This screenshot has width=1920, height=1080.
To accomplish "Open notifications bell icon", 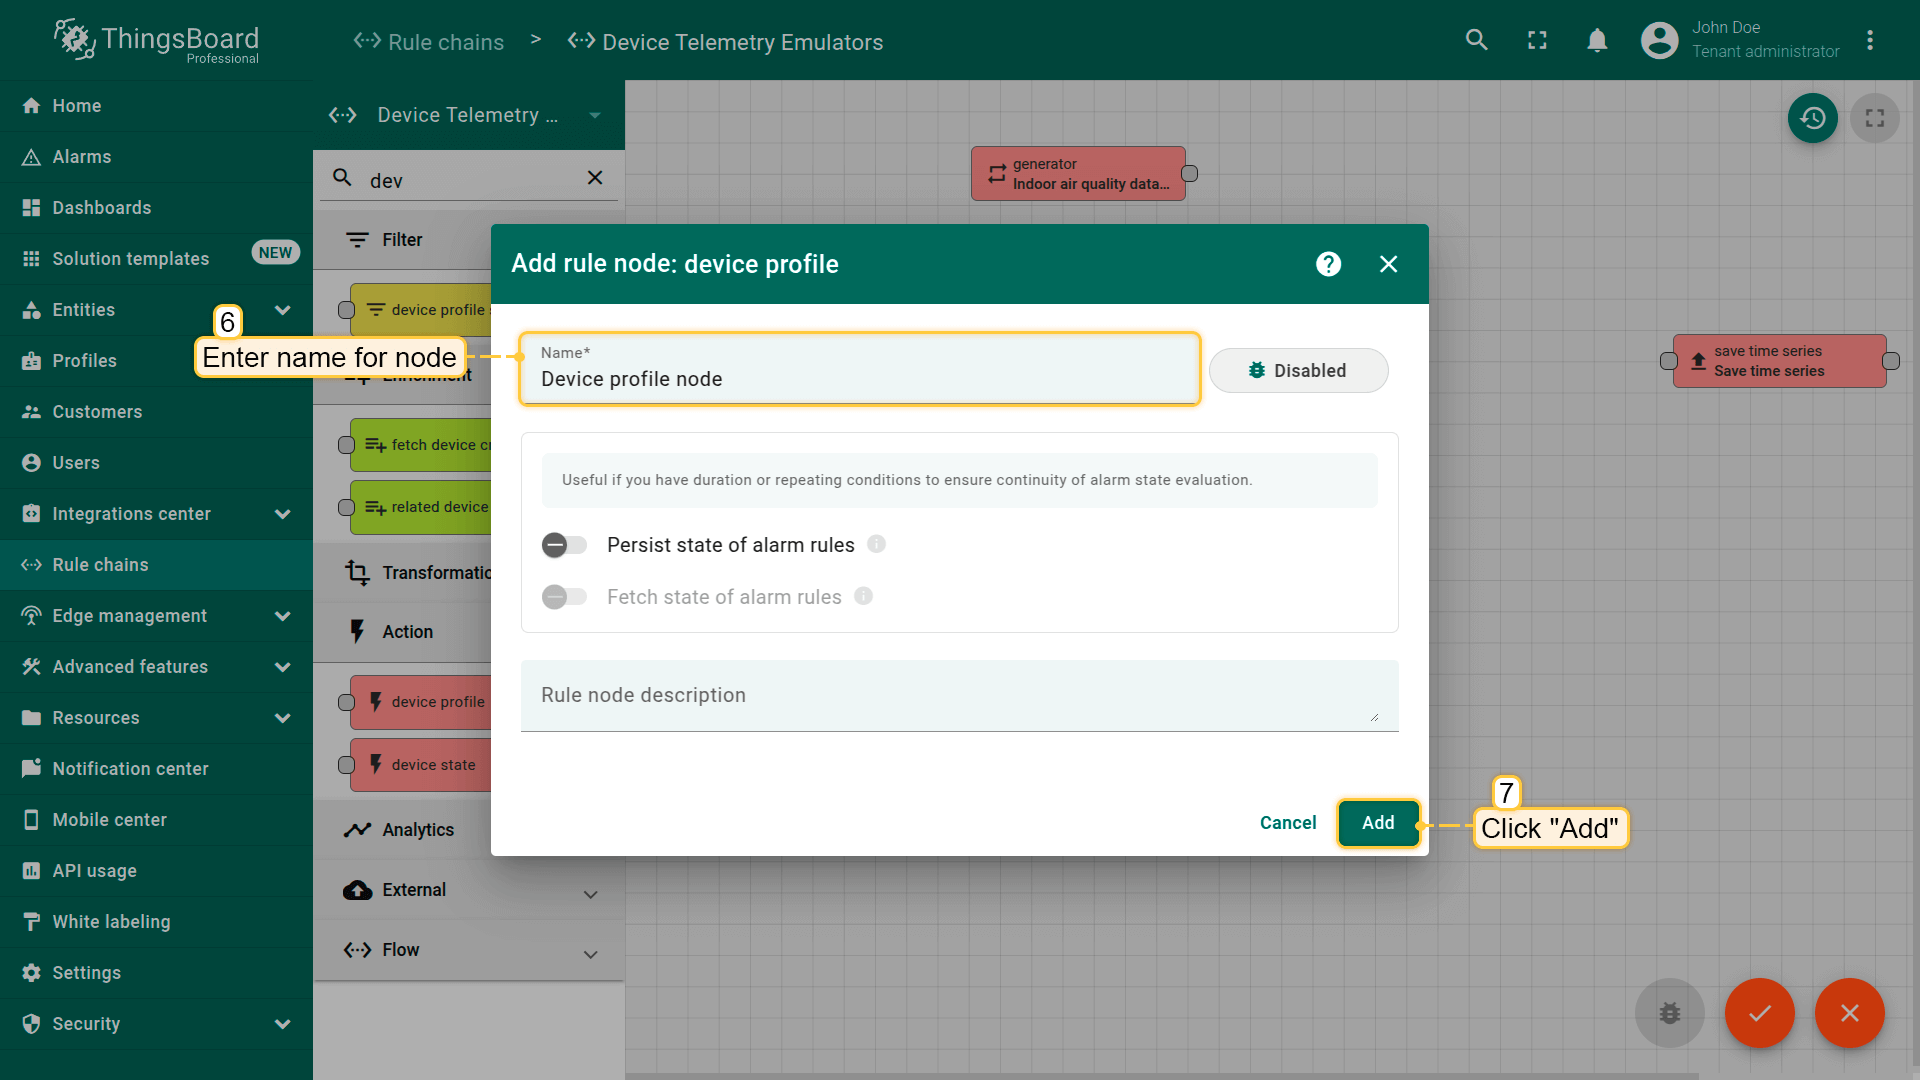I will coord(1597,40).
